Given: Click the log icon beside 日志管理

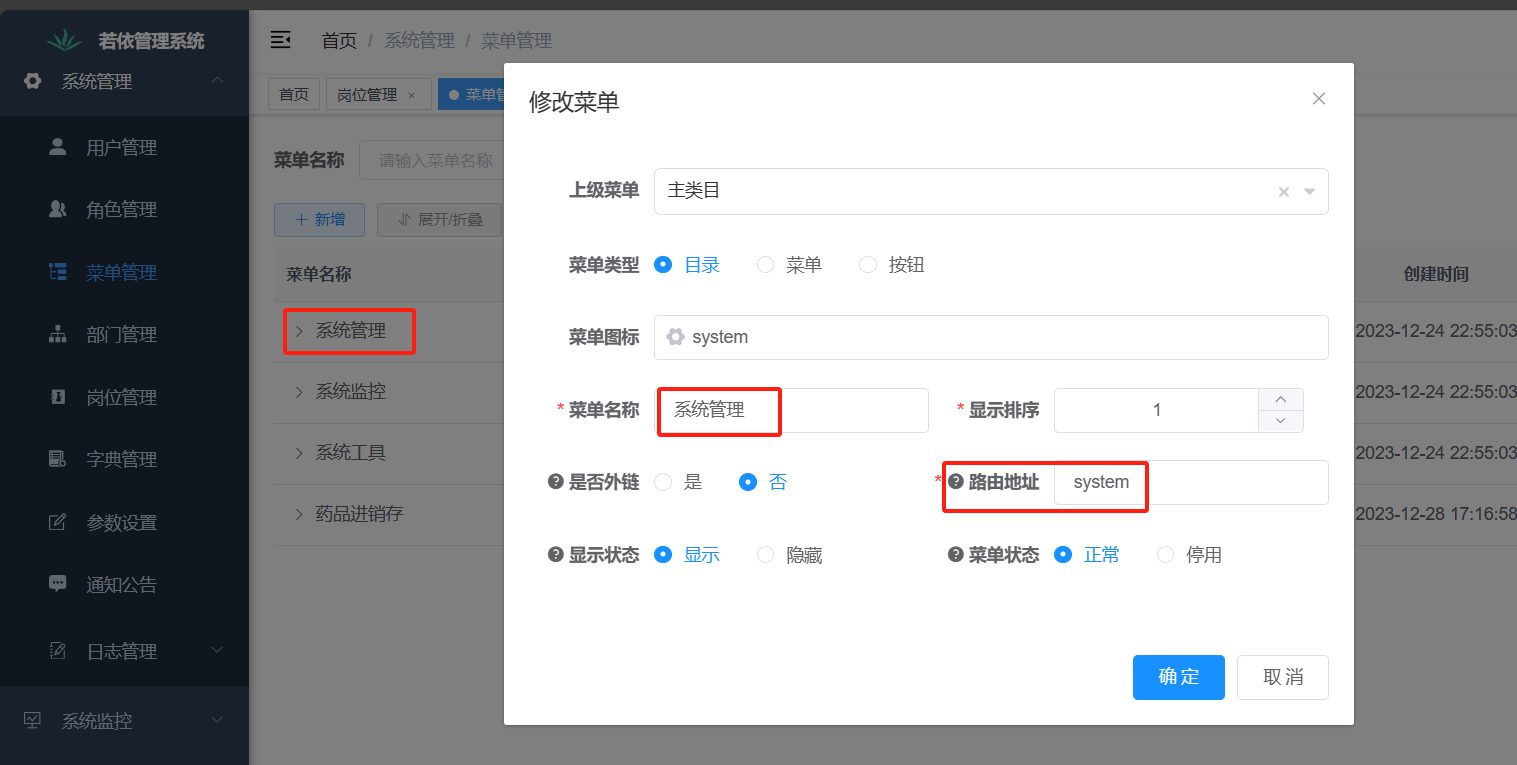Looking at the screenshot, I should pyautogui.click(x=58, y=651).
